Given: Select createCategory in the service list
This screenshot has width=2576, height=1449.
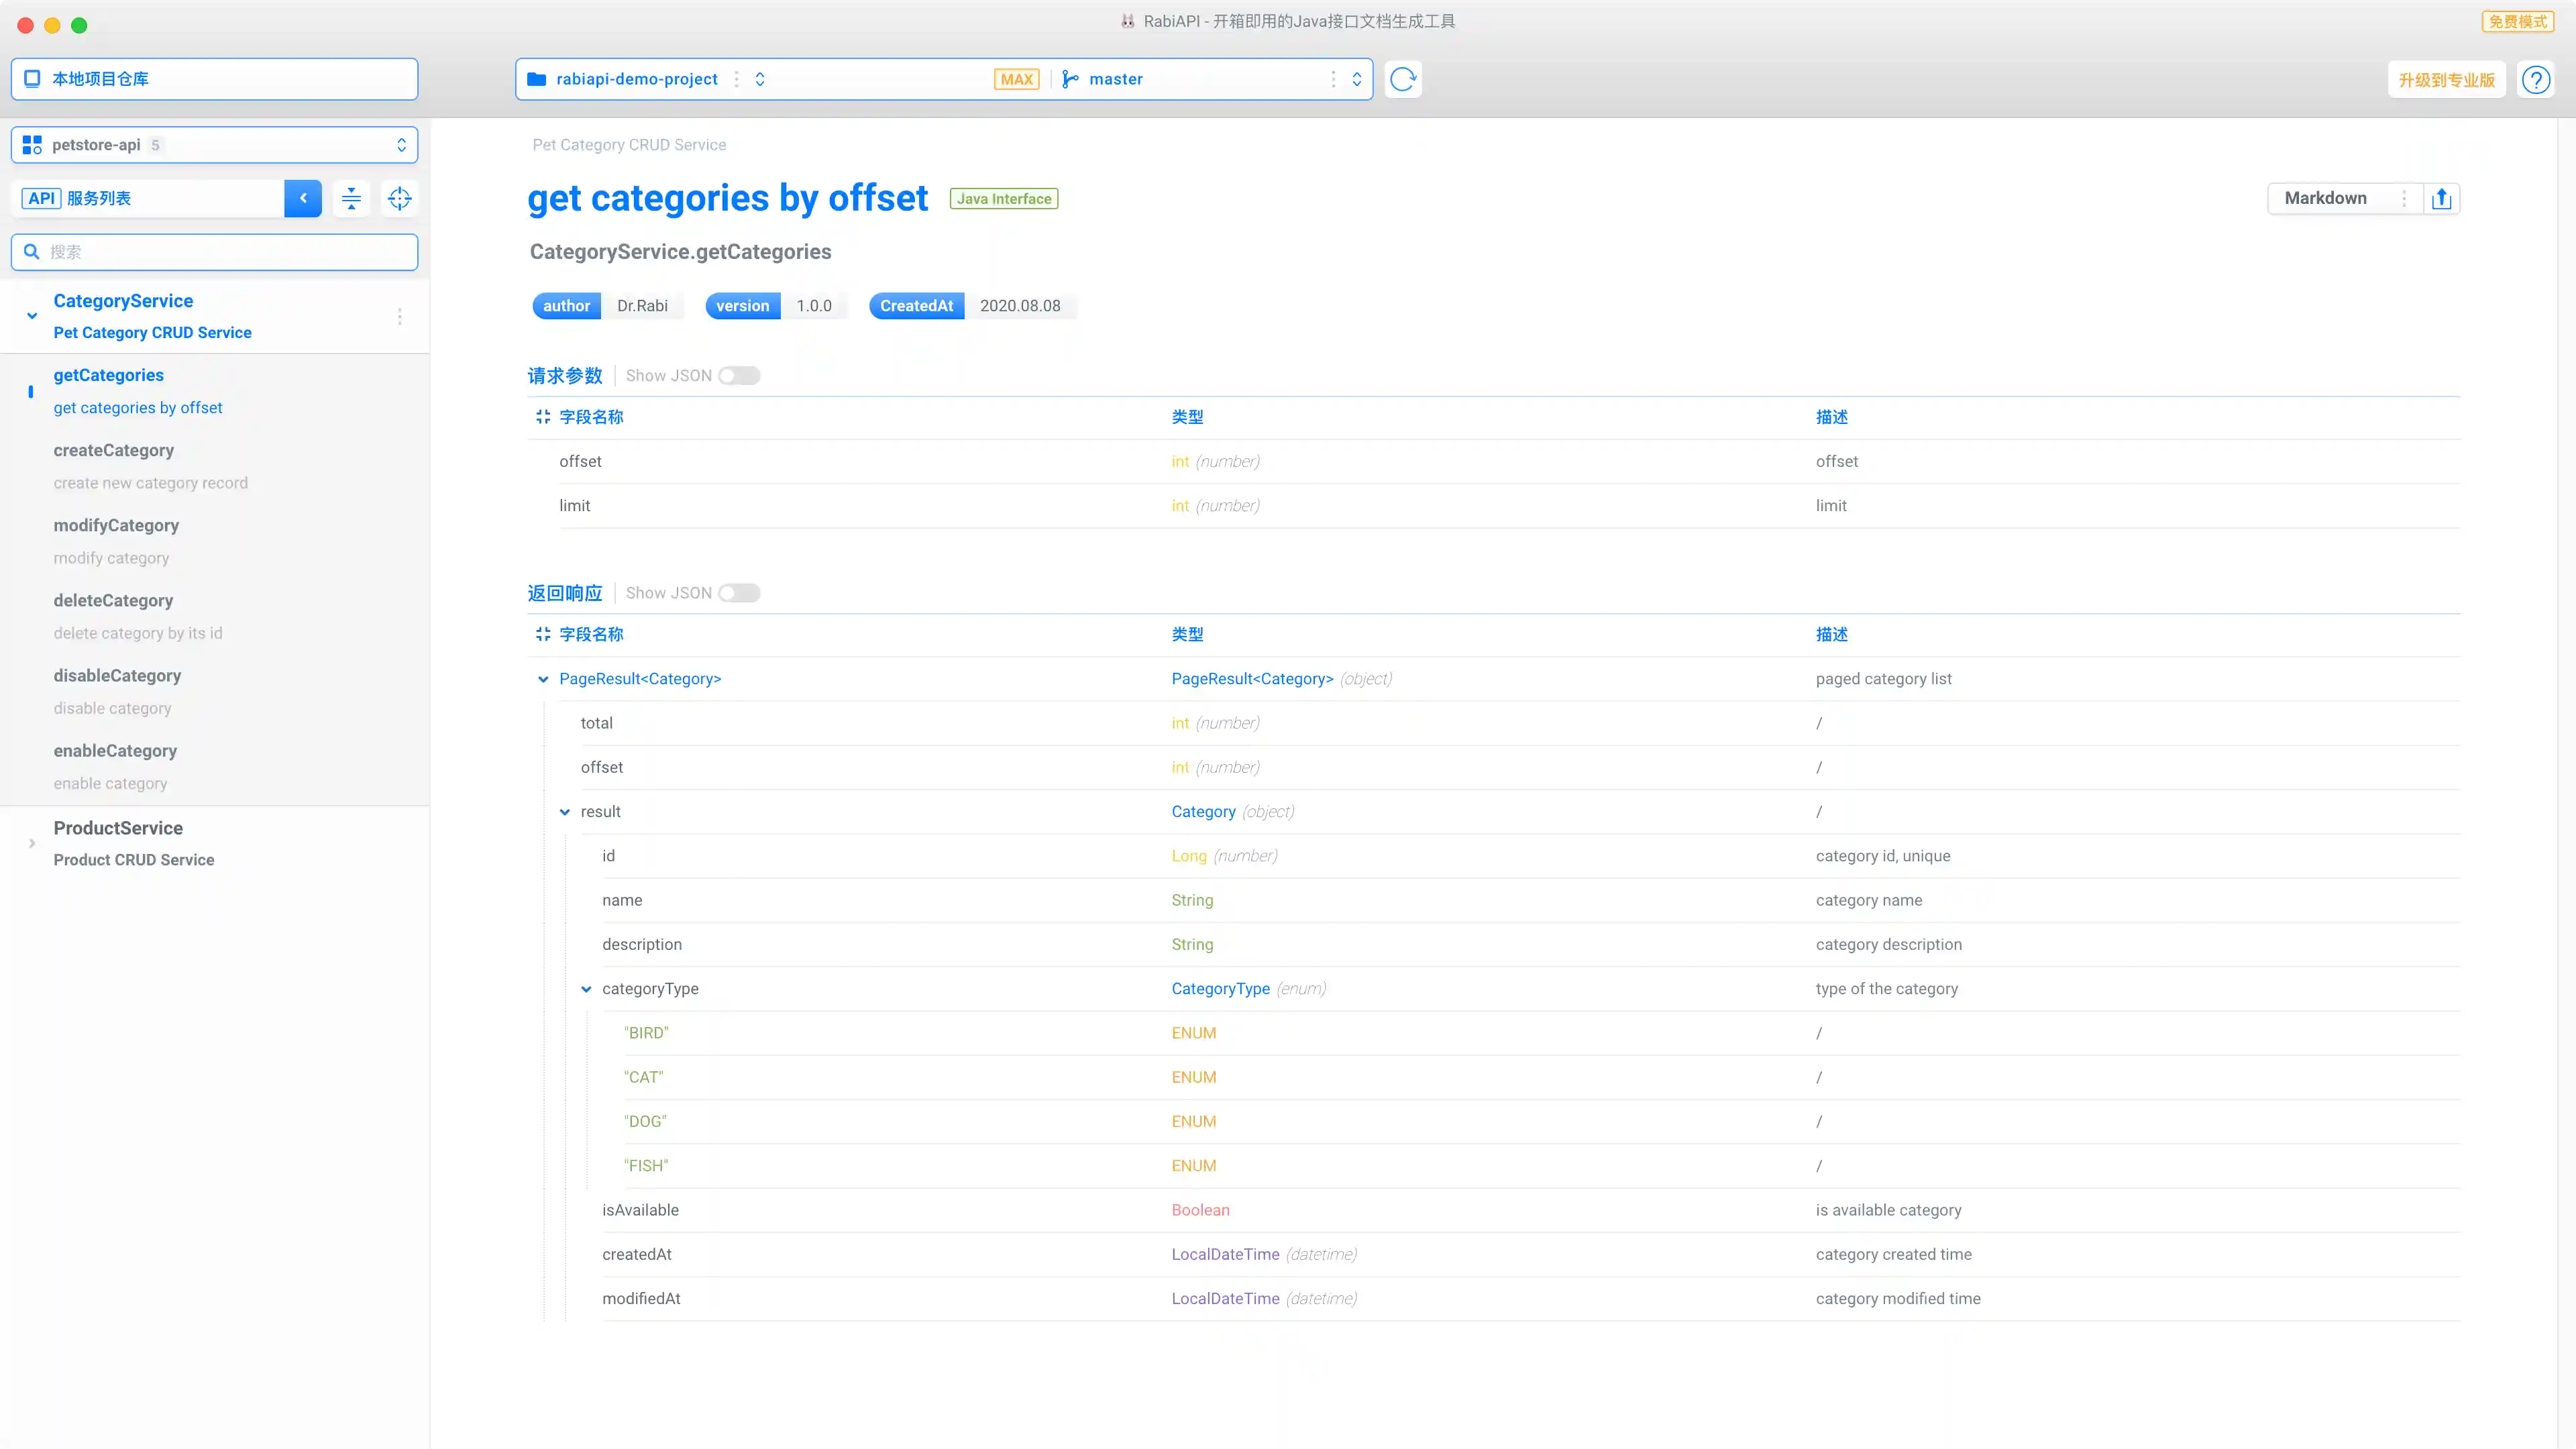Looking at the screenshot, I should coord(114,451).
